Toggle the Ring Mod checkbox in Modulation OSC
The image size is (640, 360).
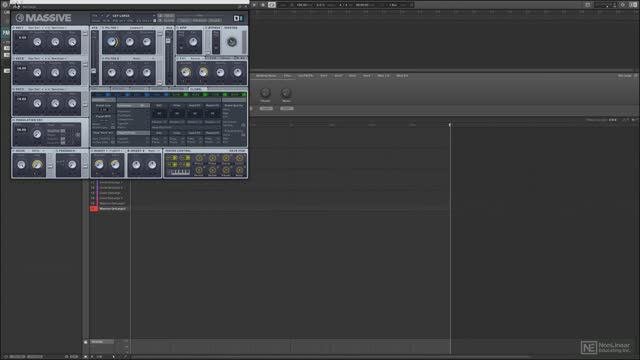pyautogui.click(x=63, y=131)
